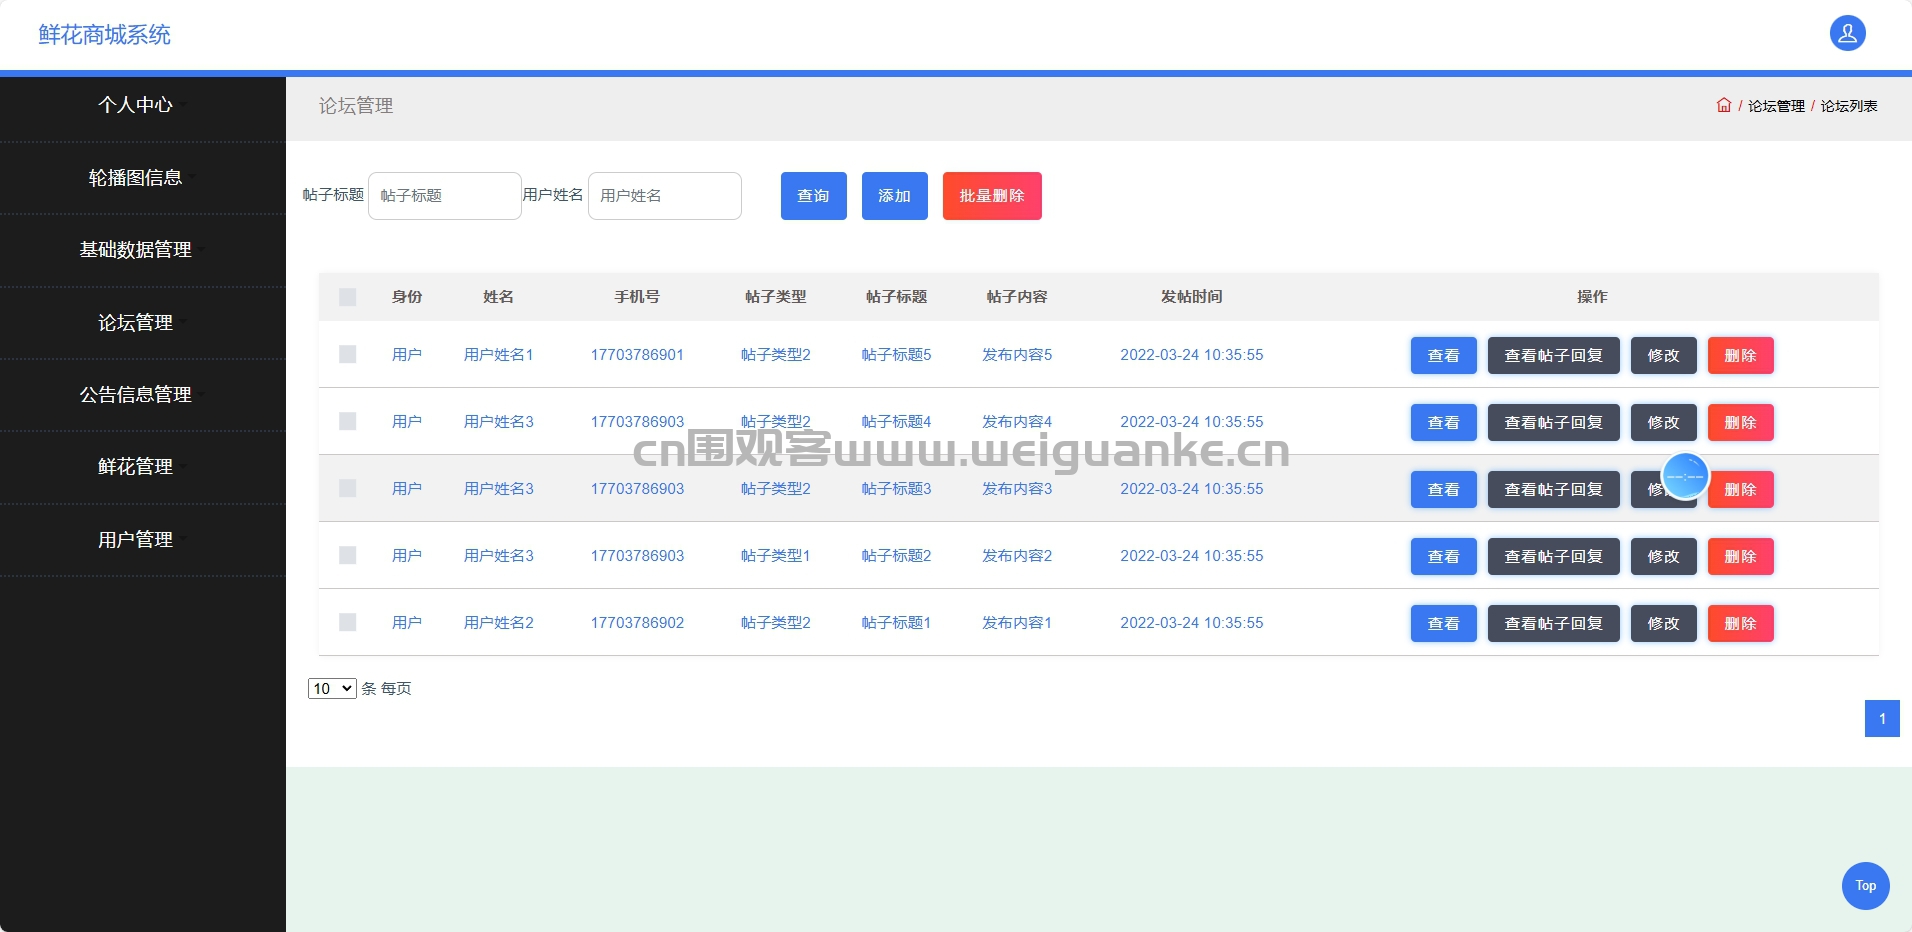Click the 论坛列表 breadcrumb link
Viewport: 1912px width, 932px height.
click(x=1848, y=106)
